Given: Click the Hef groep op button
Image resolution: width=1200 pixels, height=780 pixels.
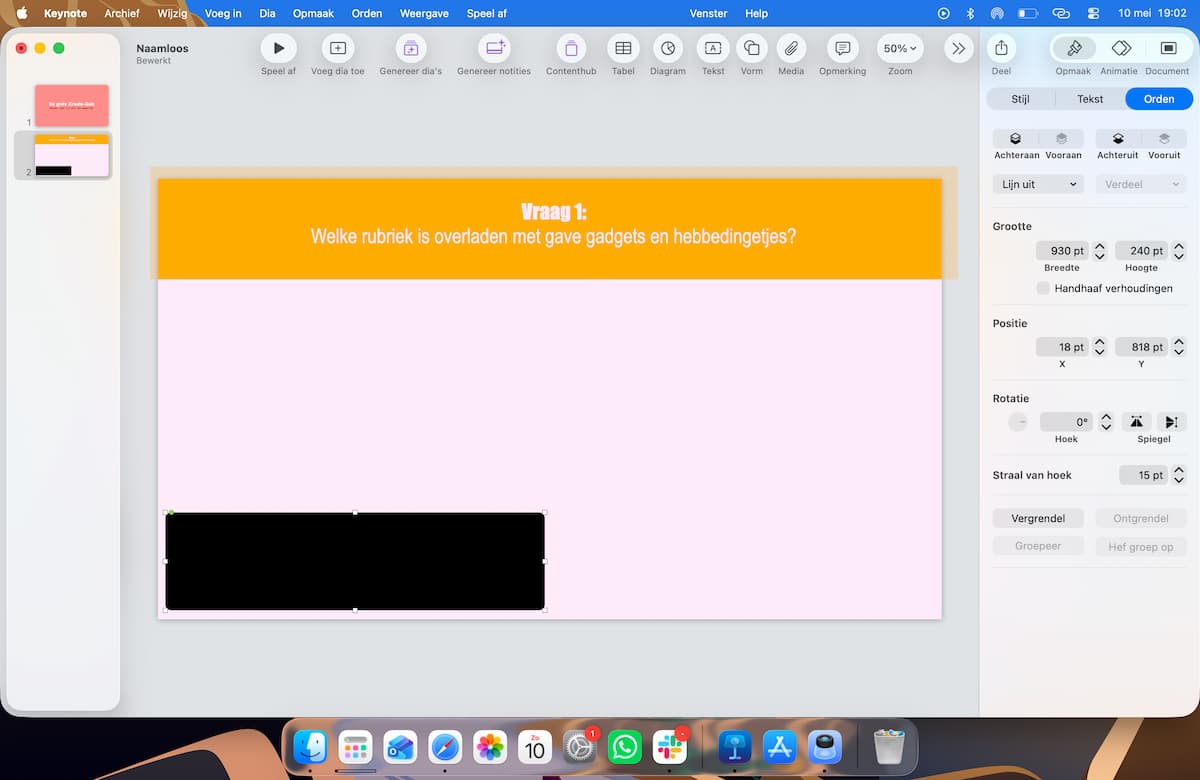Looking at the screenshot, I should click(1141, 546).
